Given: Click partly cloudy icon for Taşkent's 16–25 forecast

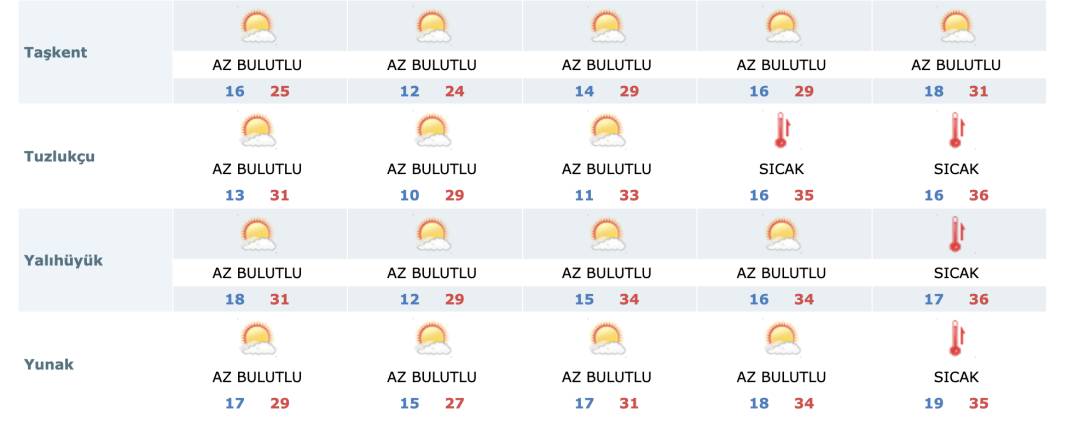Looking at the screenshot, I should [x=257, y=26].
